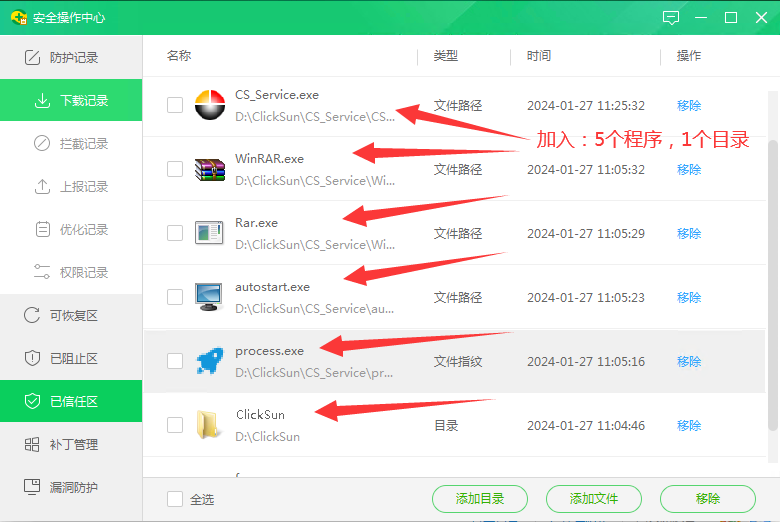
Task: Remove autostart.exe via its 移除 link
Action: pyautogui.click(x=689, y=298)
